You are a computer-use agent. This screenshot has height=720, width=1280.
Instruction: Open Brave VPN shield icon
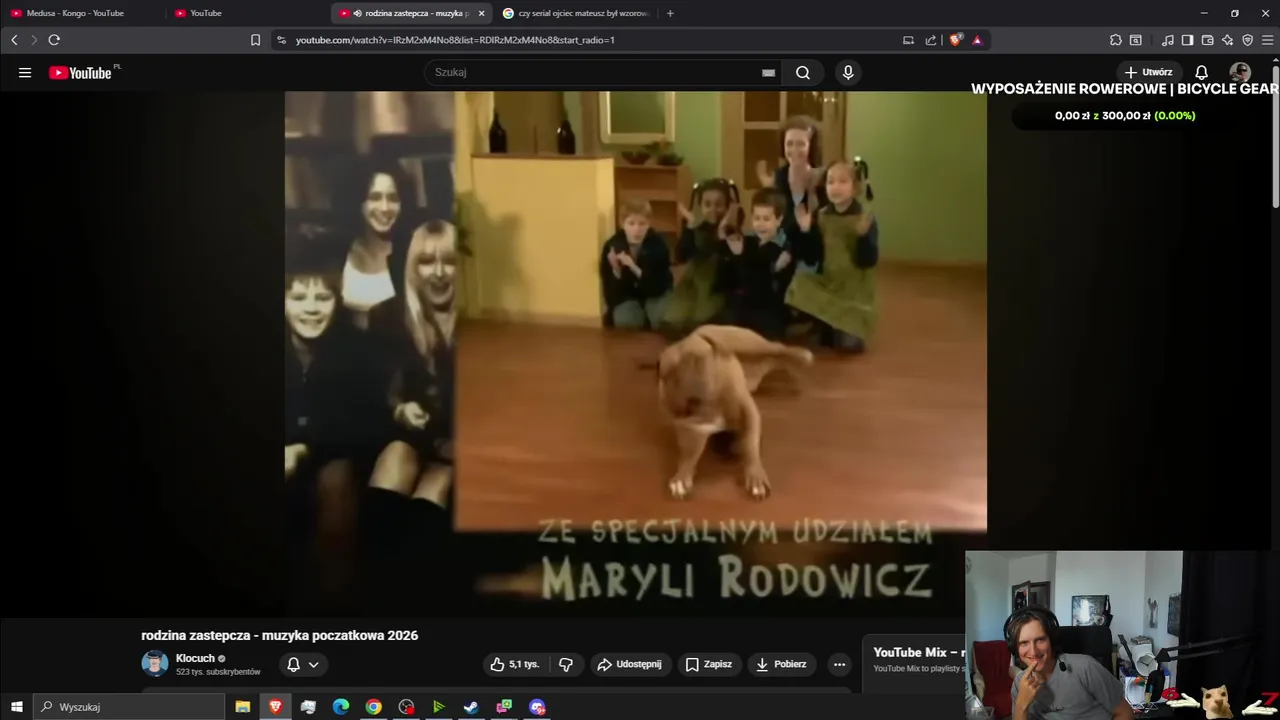click(1247, 40)
